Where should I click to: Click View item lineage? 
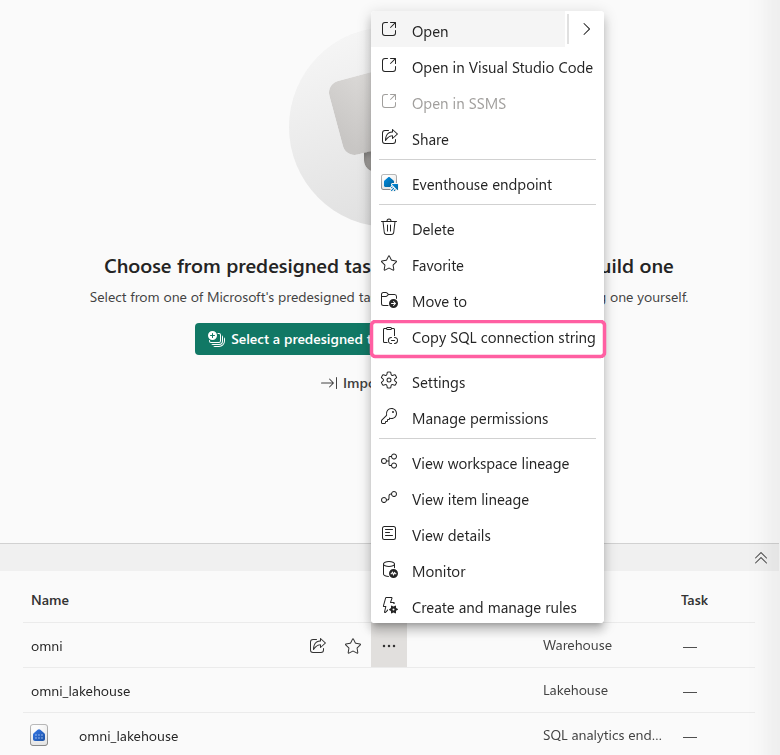[x=488, y=499]
